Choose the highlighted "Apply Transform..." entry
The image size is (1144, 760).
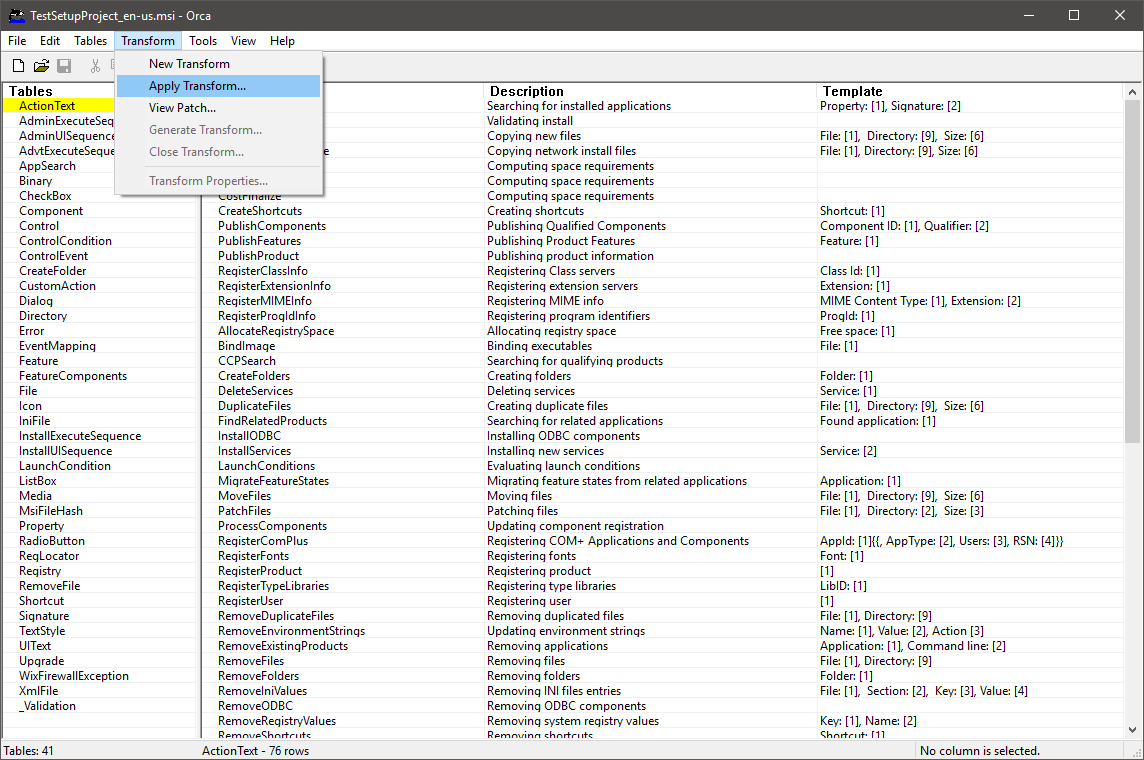click(196, 85)
